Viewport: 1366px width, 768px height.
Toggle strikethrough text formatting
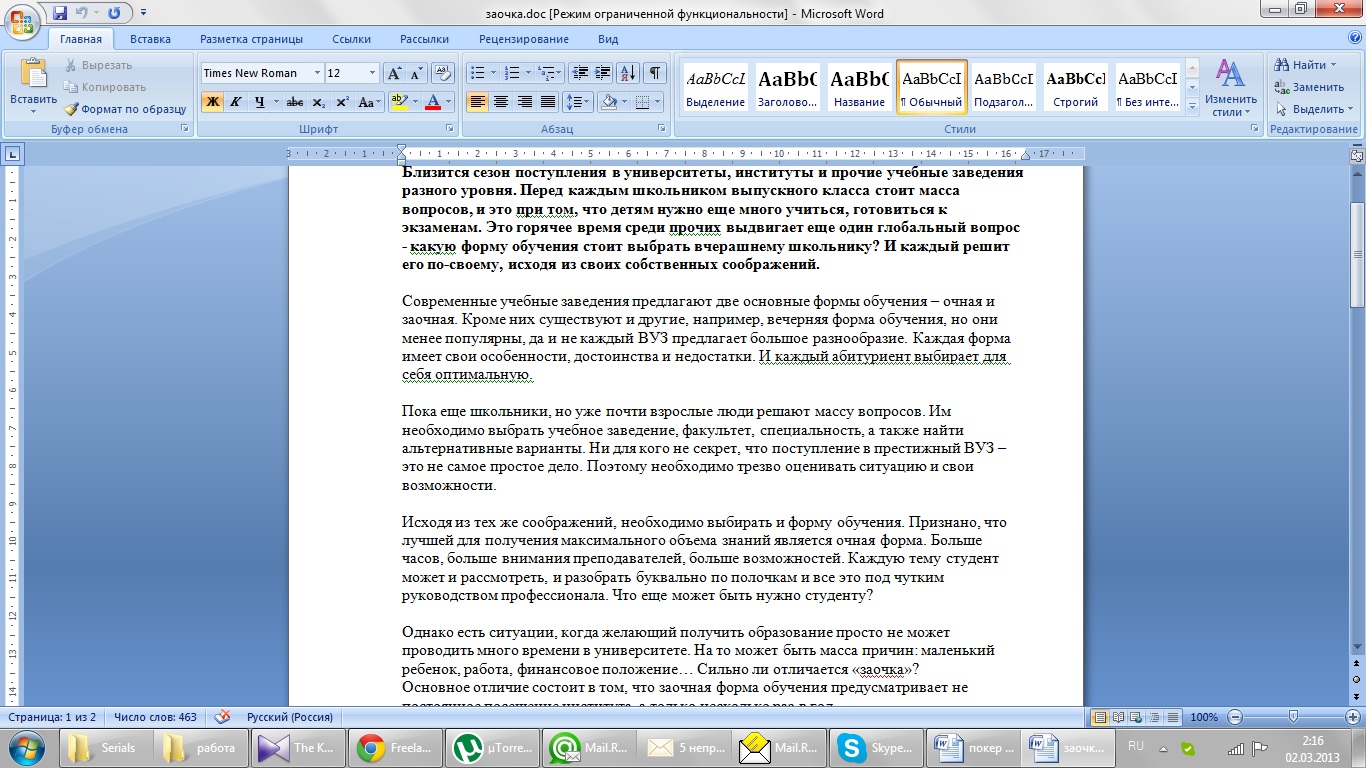[294, 102]
